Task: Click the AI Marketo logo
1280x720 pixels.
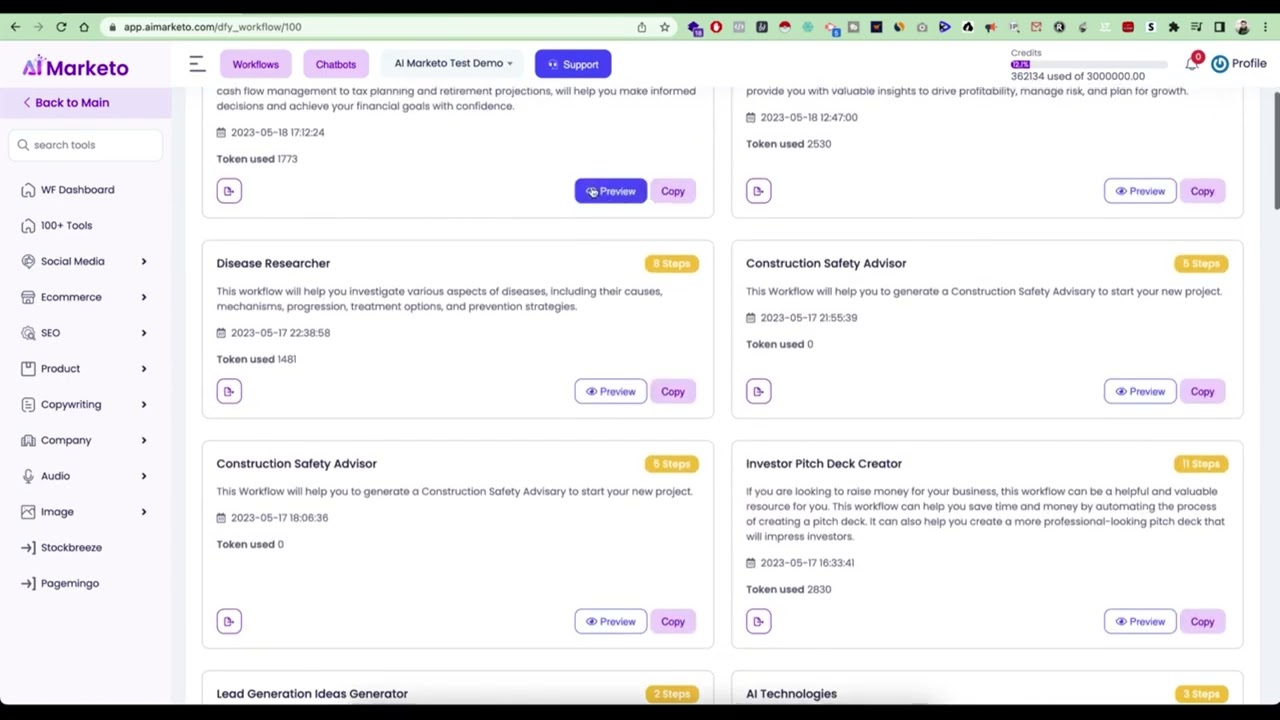Action: [x=76, y=67]
